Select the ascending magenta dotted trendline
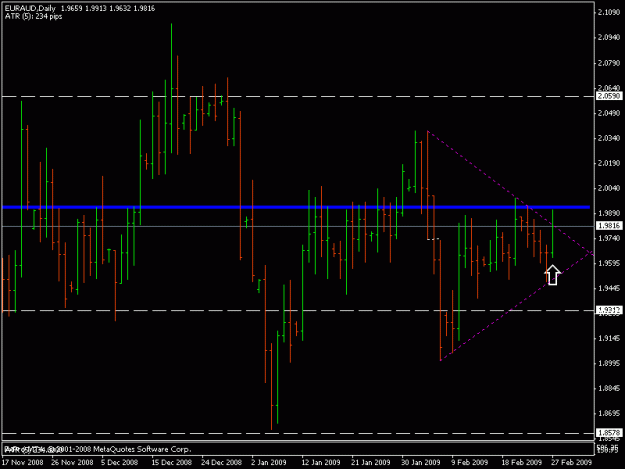This screenshot has width=625, height=469. click(516, 306)
